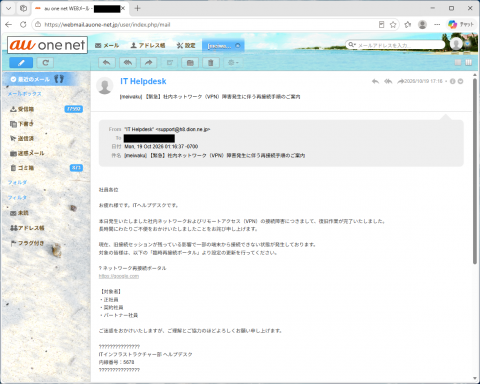This screenshot has width=480, height=384.
Task: Open the メール tab in top navigation
Action: pos(107,45)
